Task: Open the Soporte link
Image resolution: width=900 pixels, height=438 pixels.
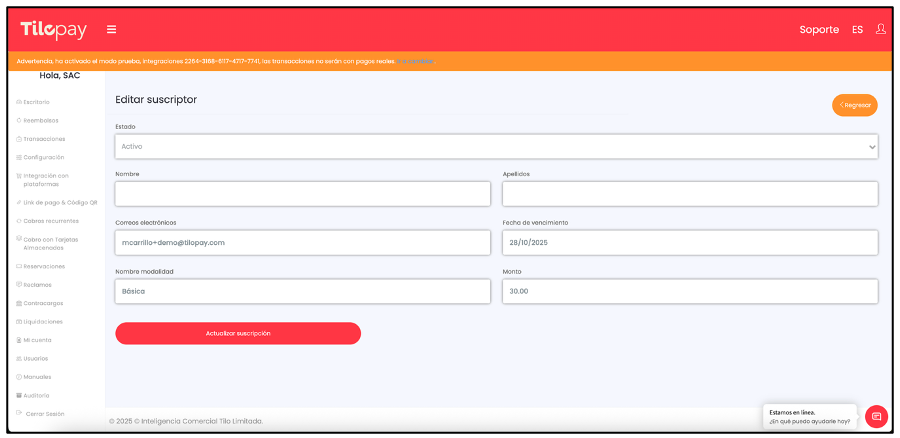Action: click(x=819, y=30)
